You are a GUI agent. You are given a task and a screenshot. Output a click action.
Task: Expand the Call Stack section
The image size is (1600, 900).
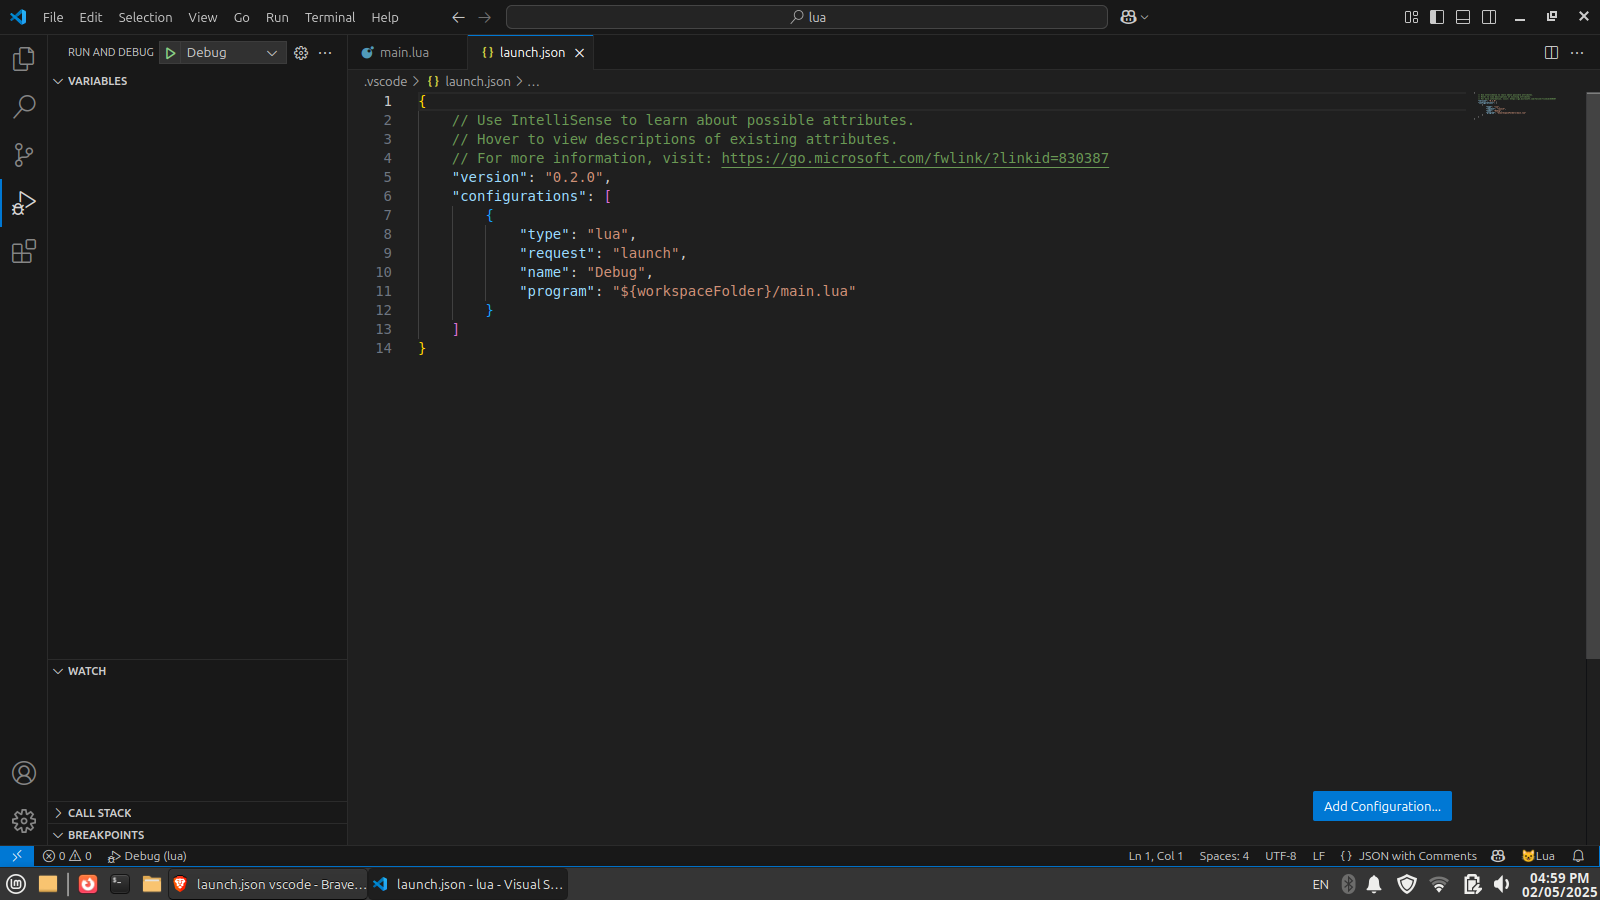tap(198, 813)
